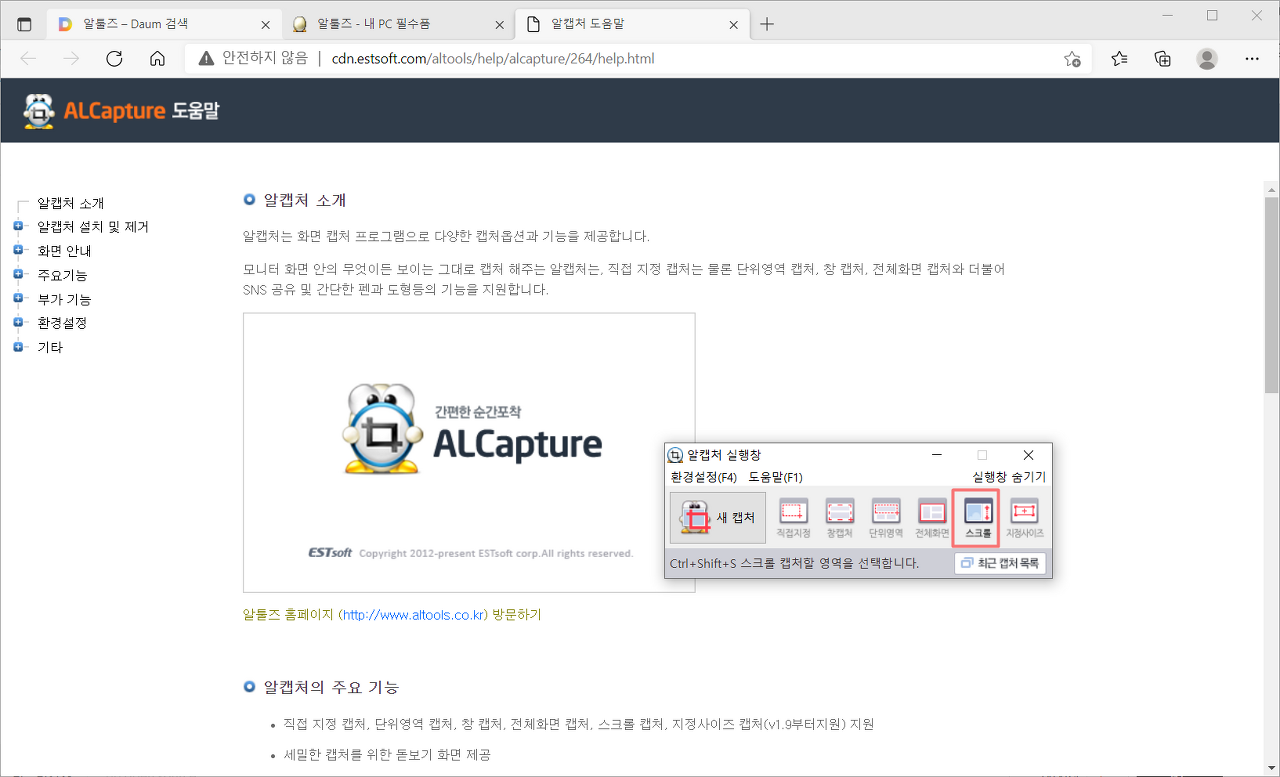The image size is (1280, 777).
Task: Expand the 화면 안내 tree node
Action: click(18, 250)
